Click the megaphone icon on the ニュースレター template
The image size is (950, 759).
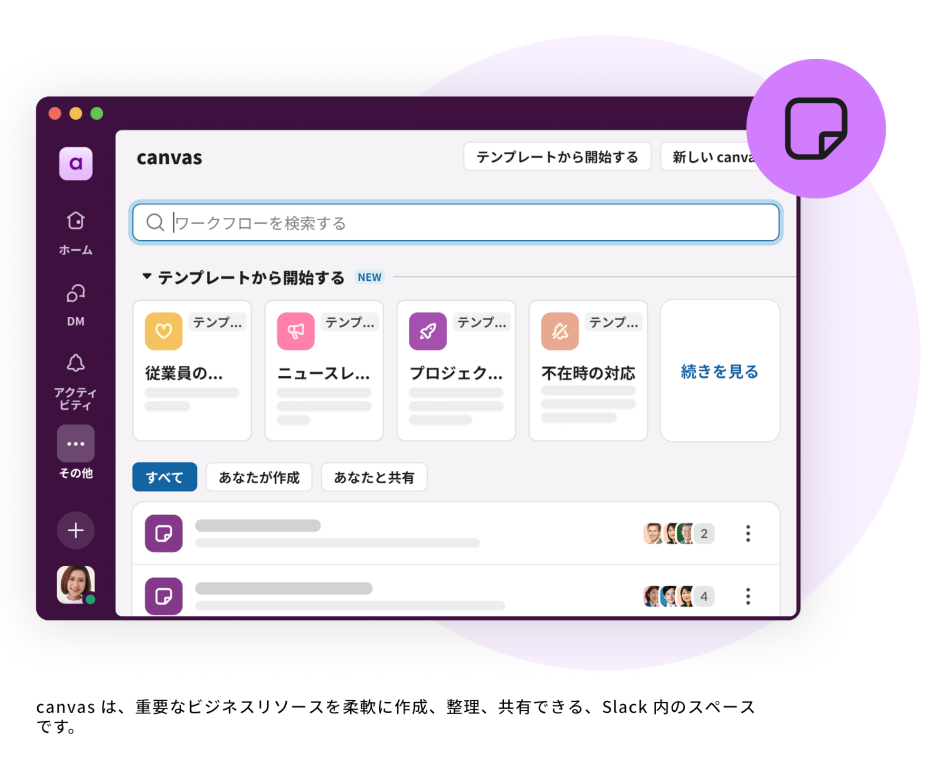click(295, 330)
